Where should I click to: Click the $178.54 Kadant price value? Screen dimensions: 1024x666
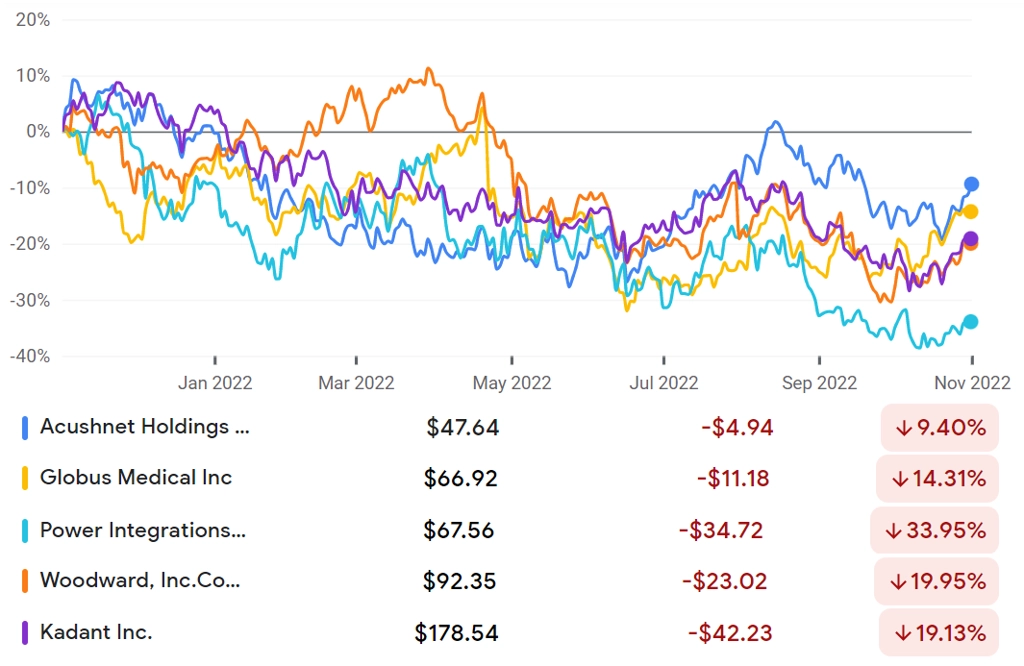click(456, 633)
